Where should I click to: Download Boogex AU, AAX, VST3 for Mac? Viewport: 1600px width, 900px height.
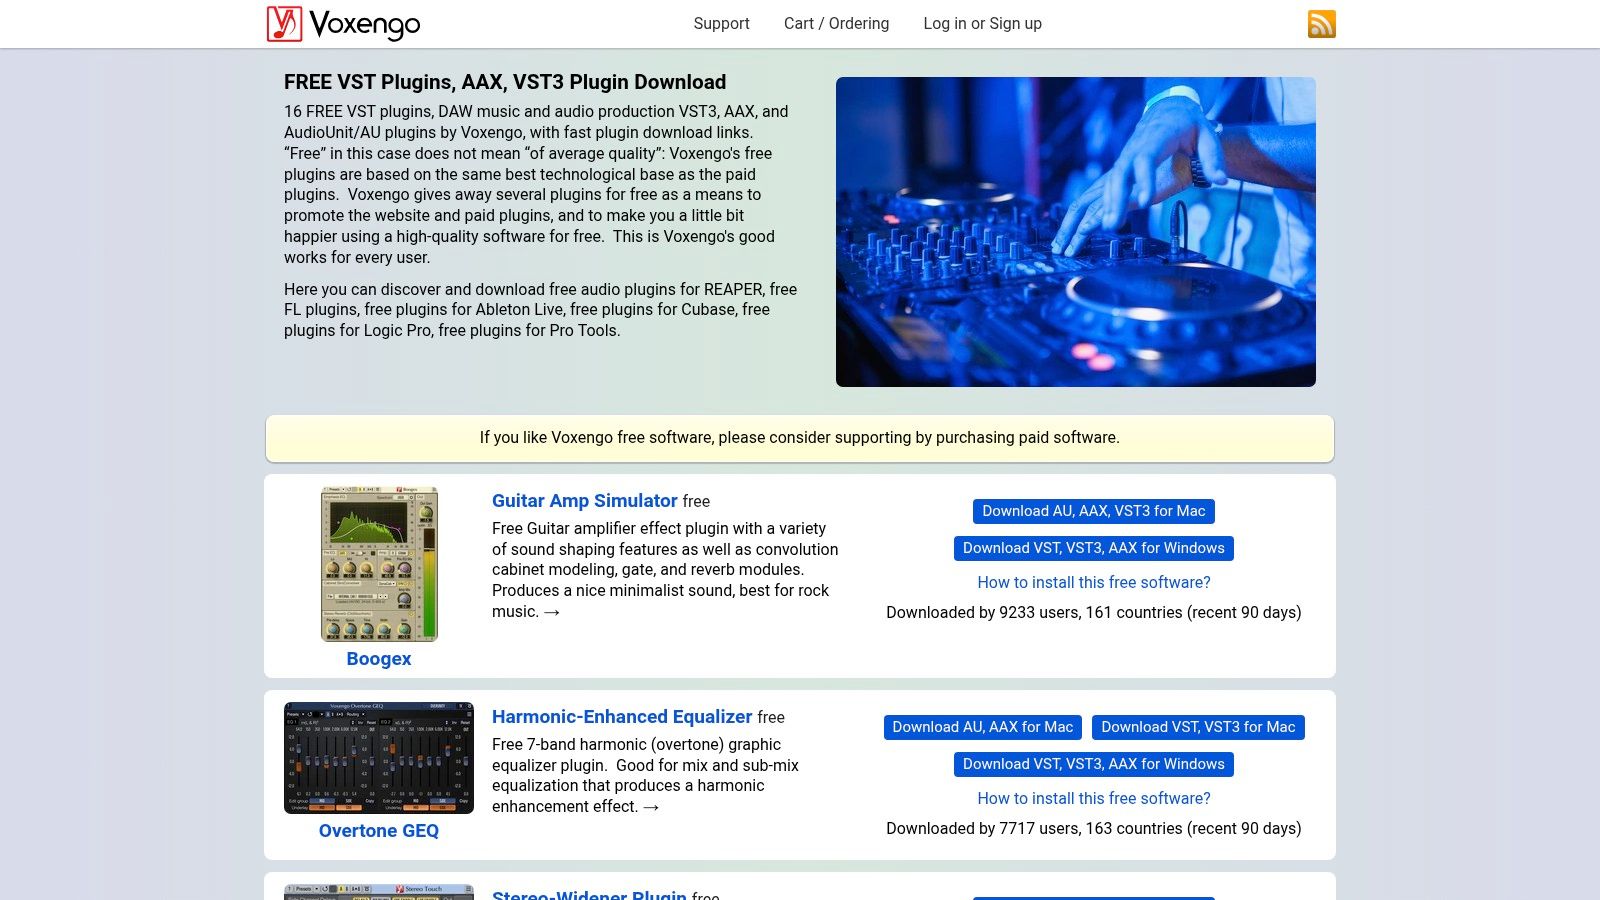pos(1094,511)
